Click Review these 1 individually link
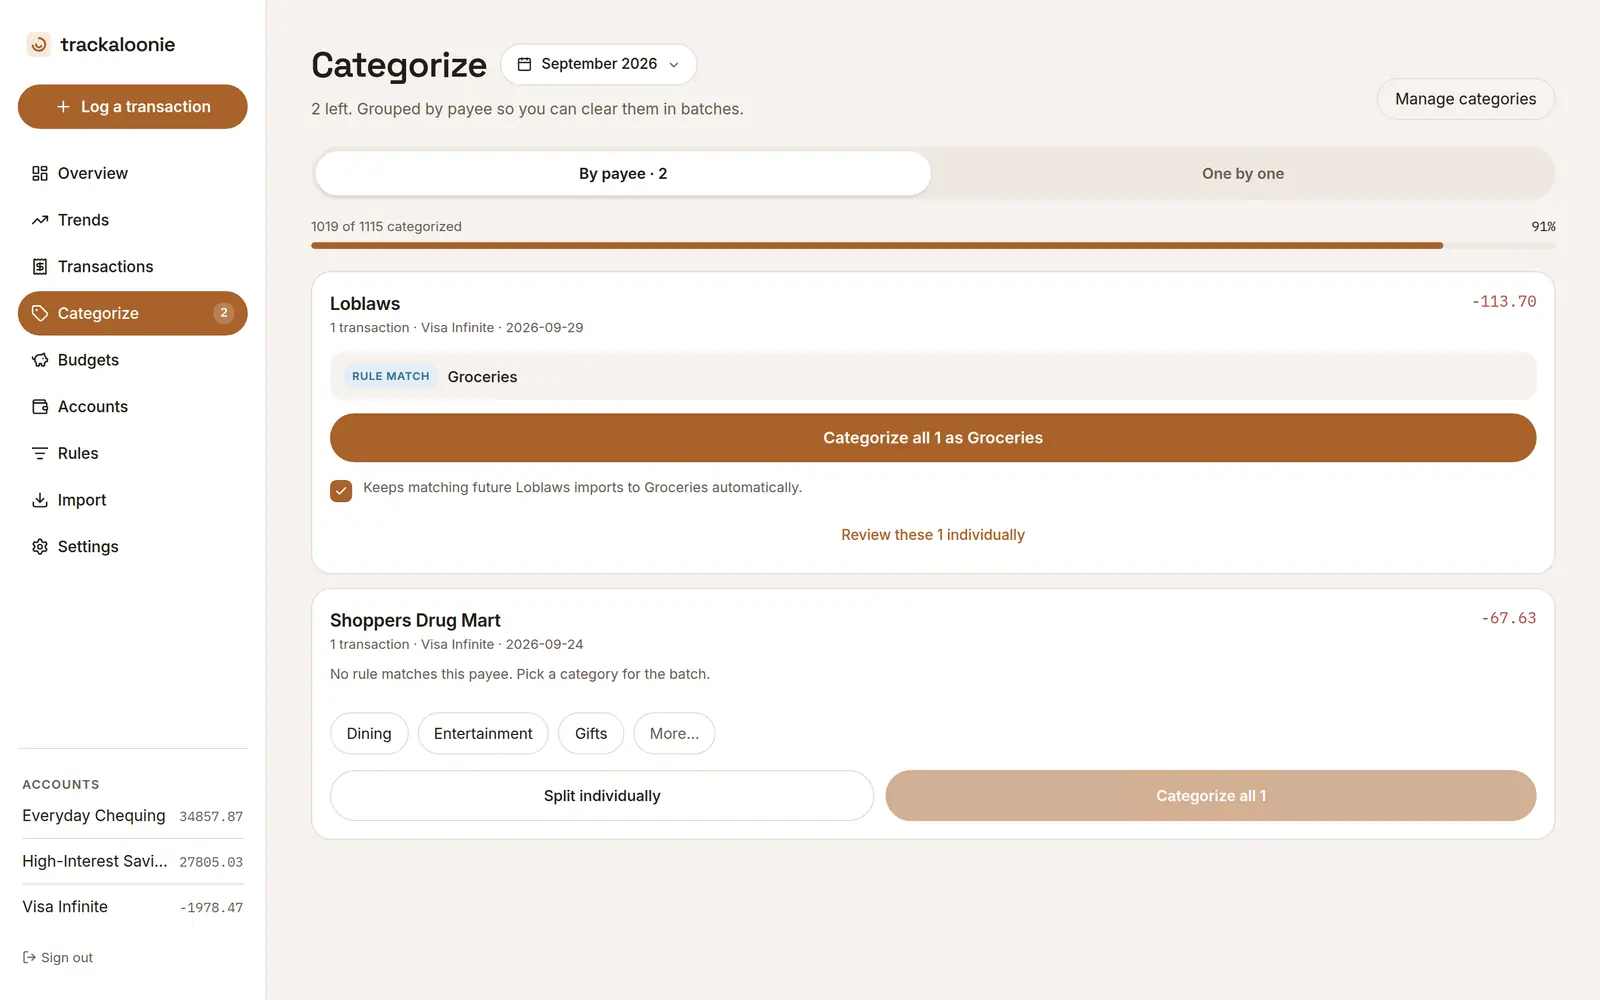Viewport: 1600px width, 1000px height. coord(933,535)
